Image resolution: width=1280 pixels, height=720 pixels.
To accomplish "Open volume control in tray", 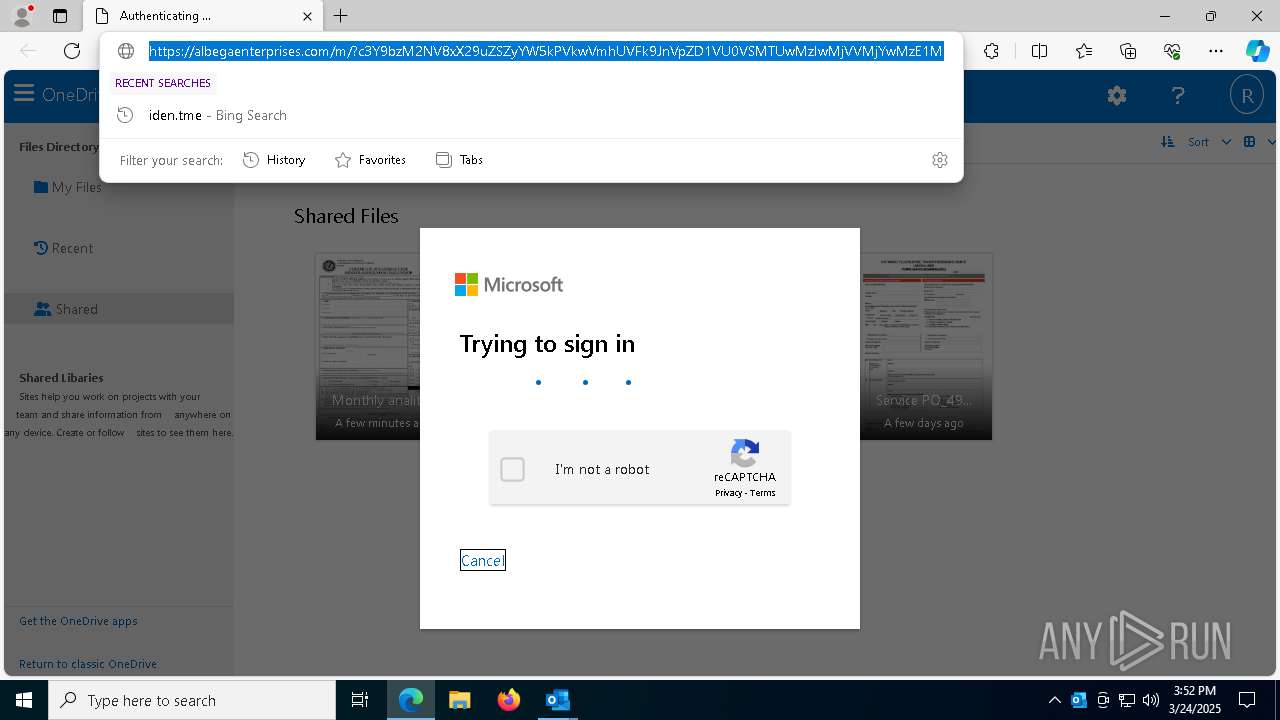I will coord(1151,700).
